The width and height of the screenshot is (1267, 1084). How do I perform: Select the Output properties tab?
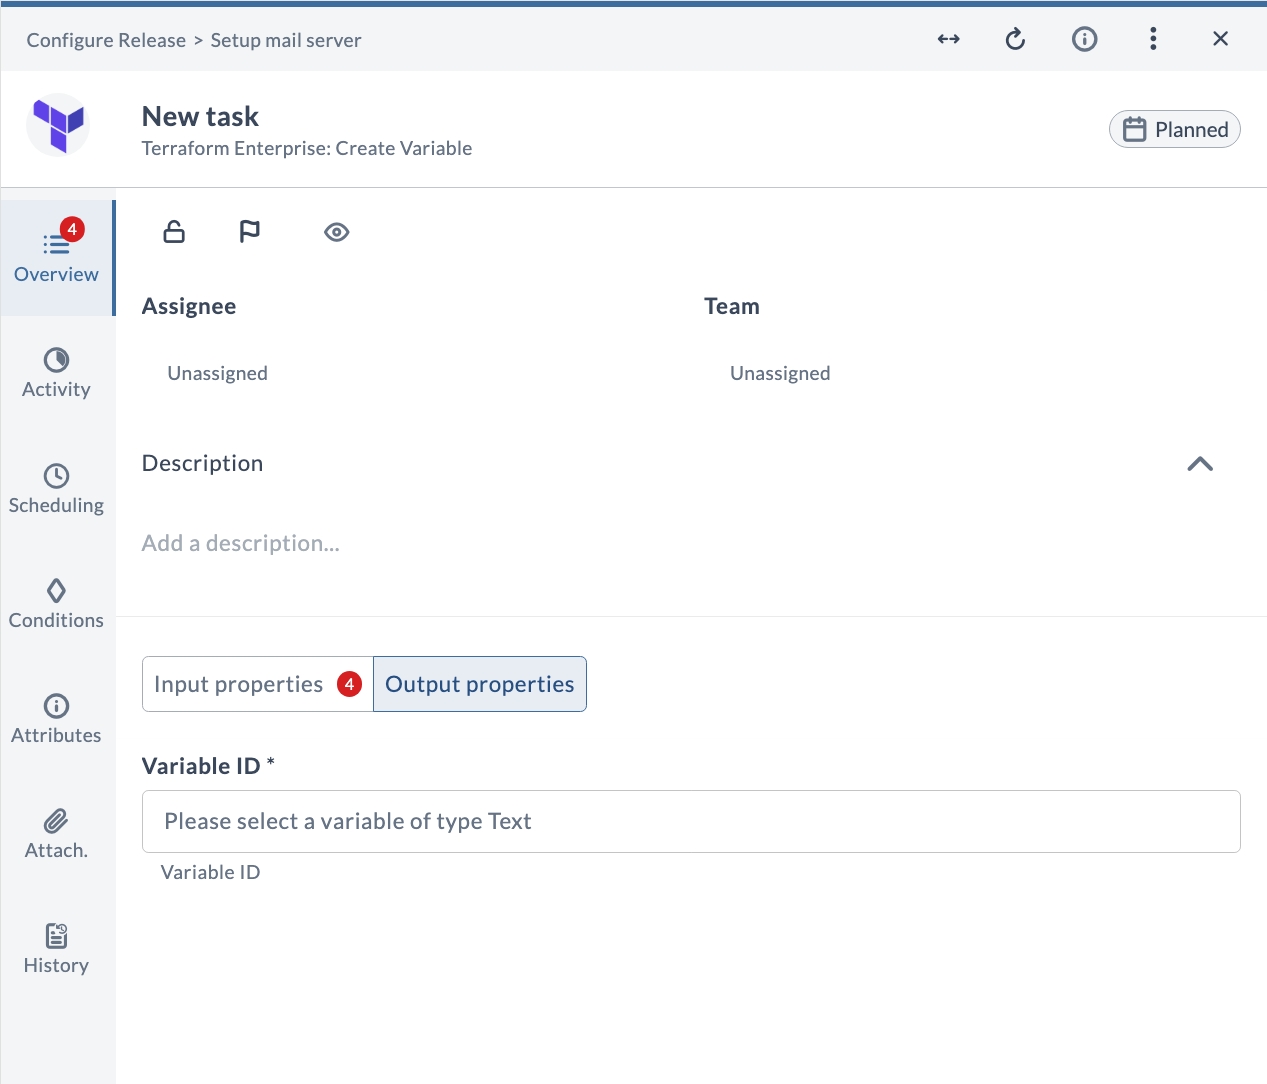pos(480,684)
